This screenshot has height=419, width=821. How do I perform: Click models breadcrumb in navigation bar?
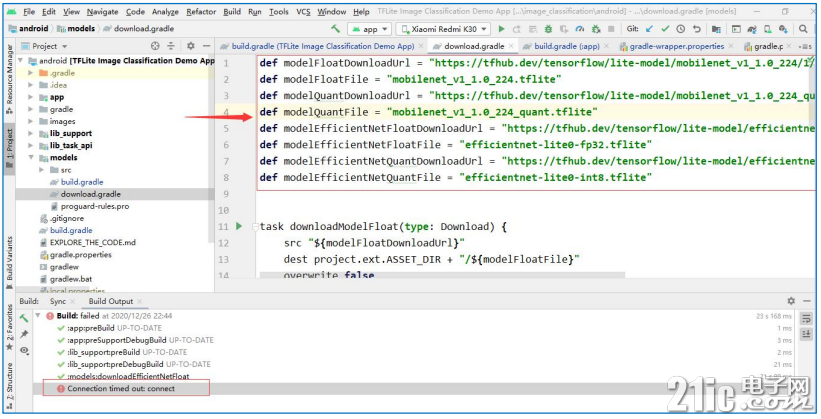76,29
